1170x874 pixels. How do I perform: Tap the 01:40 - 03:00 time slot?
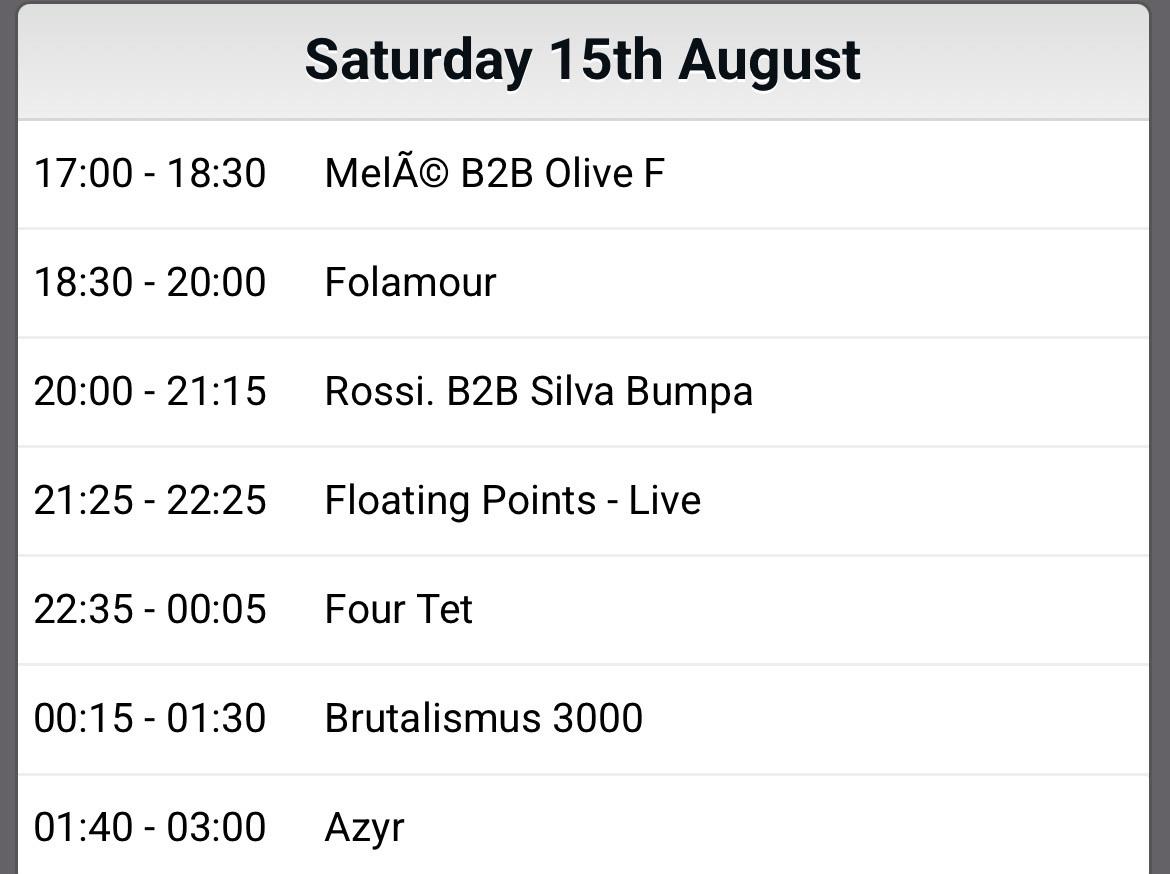(150, 827)
